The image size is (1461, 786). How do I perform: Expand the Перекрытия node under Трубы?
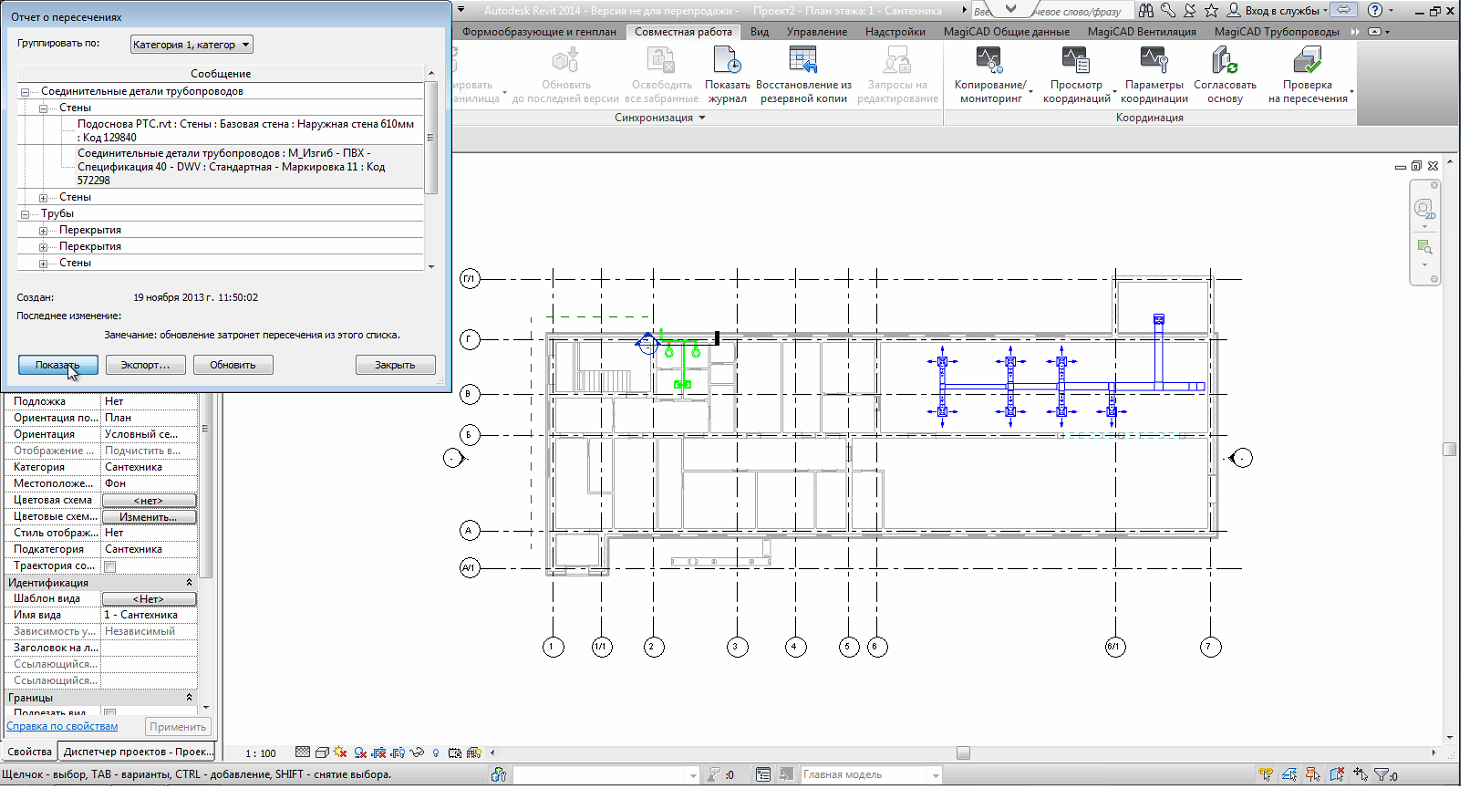(44, 230)
